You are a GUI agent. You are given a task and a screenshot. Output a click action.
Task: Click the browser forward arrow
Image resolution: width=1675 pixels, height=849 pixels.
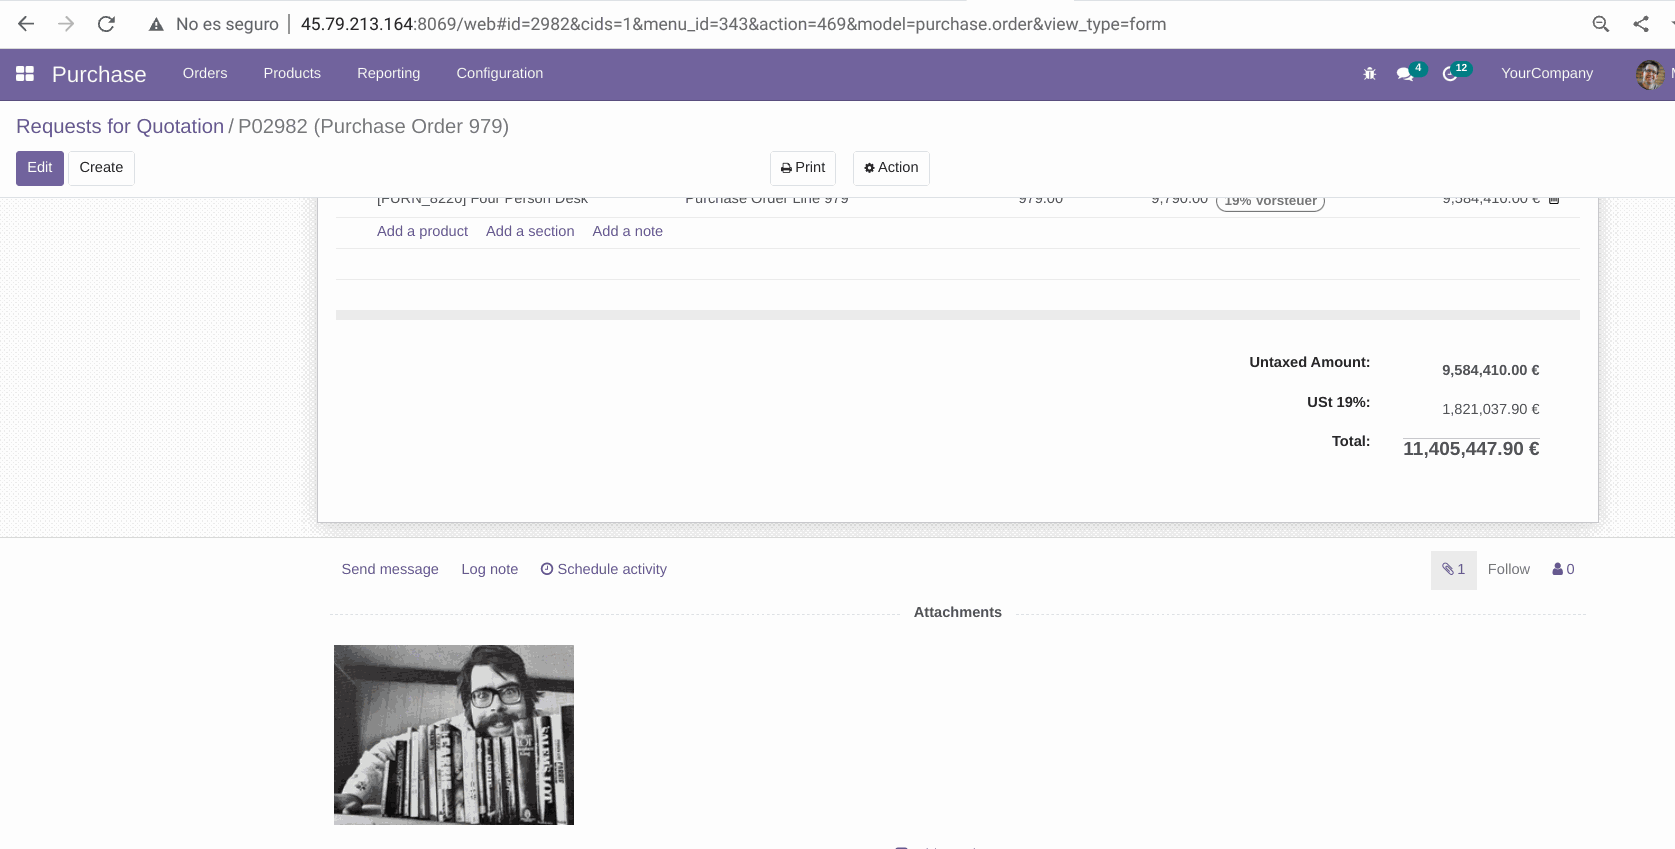click(66, 24)
